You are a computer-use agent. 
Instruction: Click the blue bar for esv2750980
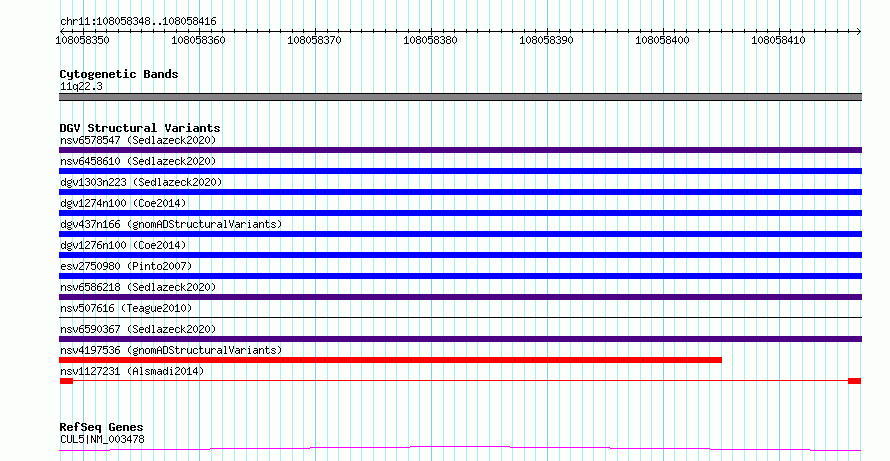tap(460, 276)
